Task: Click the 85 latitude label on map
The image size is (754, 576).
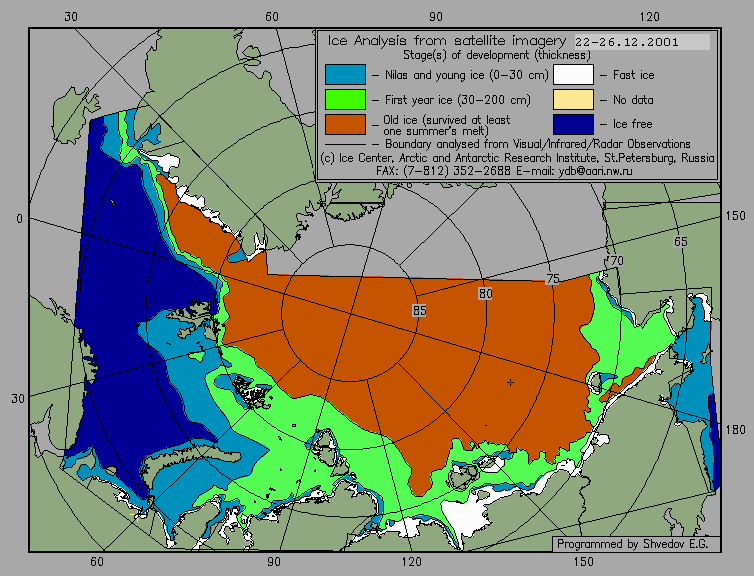Action: [x=419, y=311]
